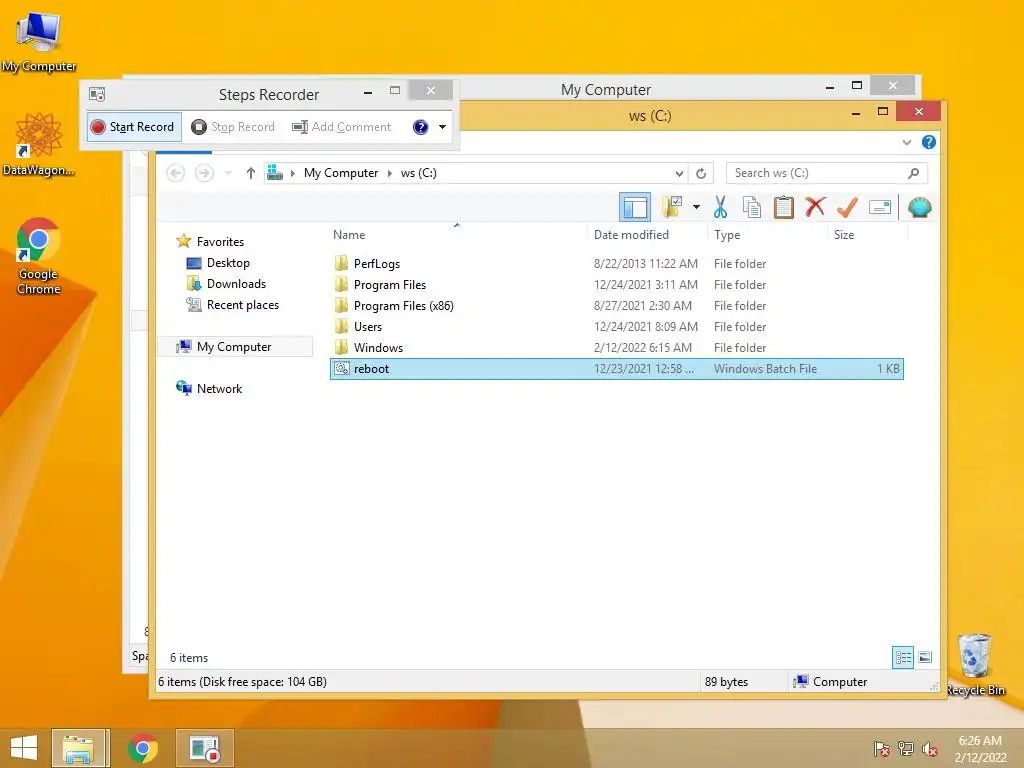Click the Forward navigation arrow
1024x768 pixels.
(x=204, y=173)
